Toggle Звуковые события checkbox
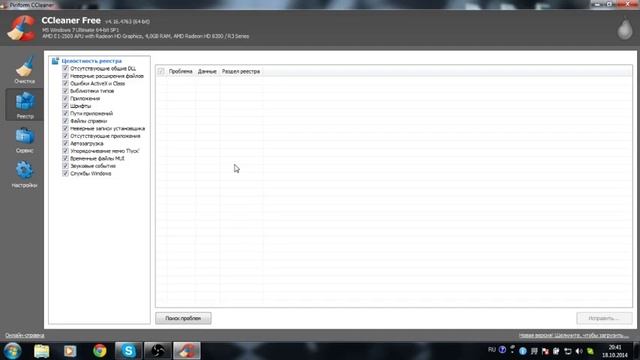Viewport: 640px width, 360px height. click(x=65, y=166)
